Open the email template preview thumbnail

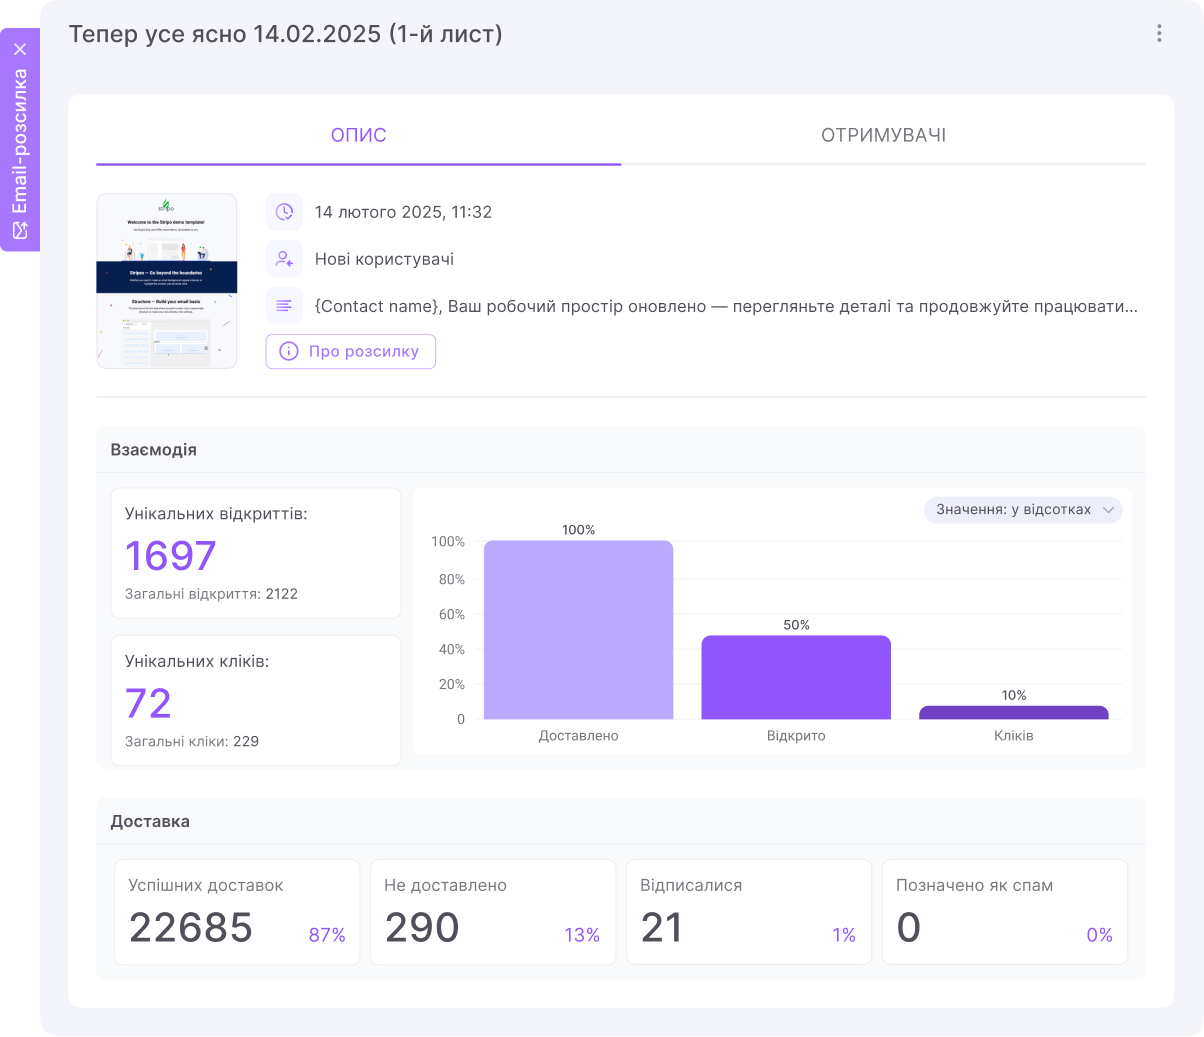167,281
